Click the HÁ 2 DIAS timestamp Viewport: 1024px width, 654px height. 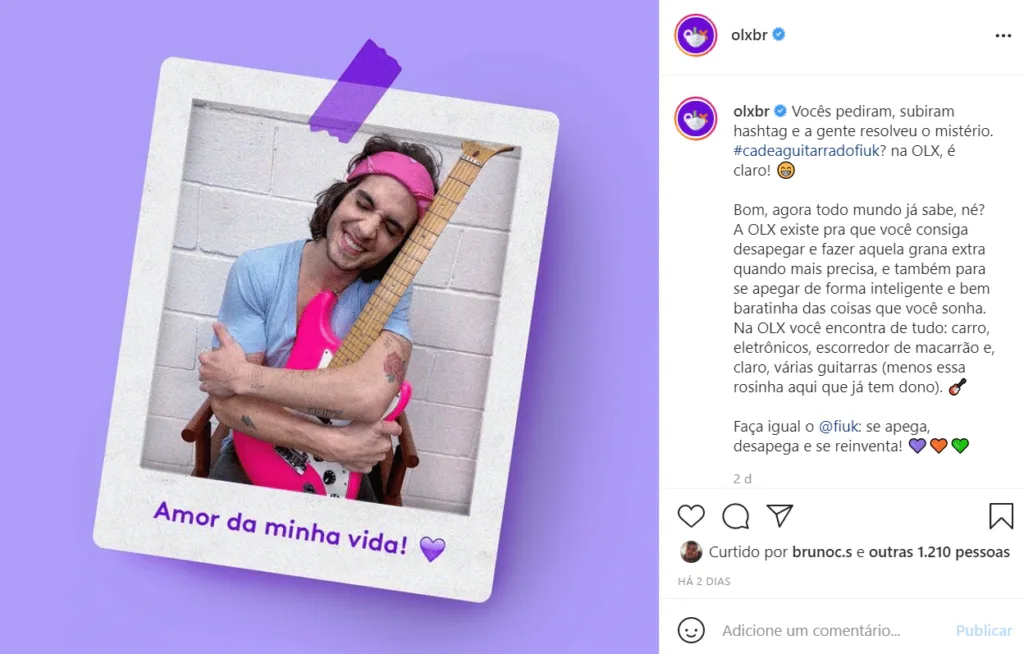[x=704, y=581]
